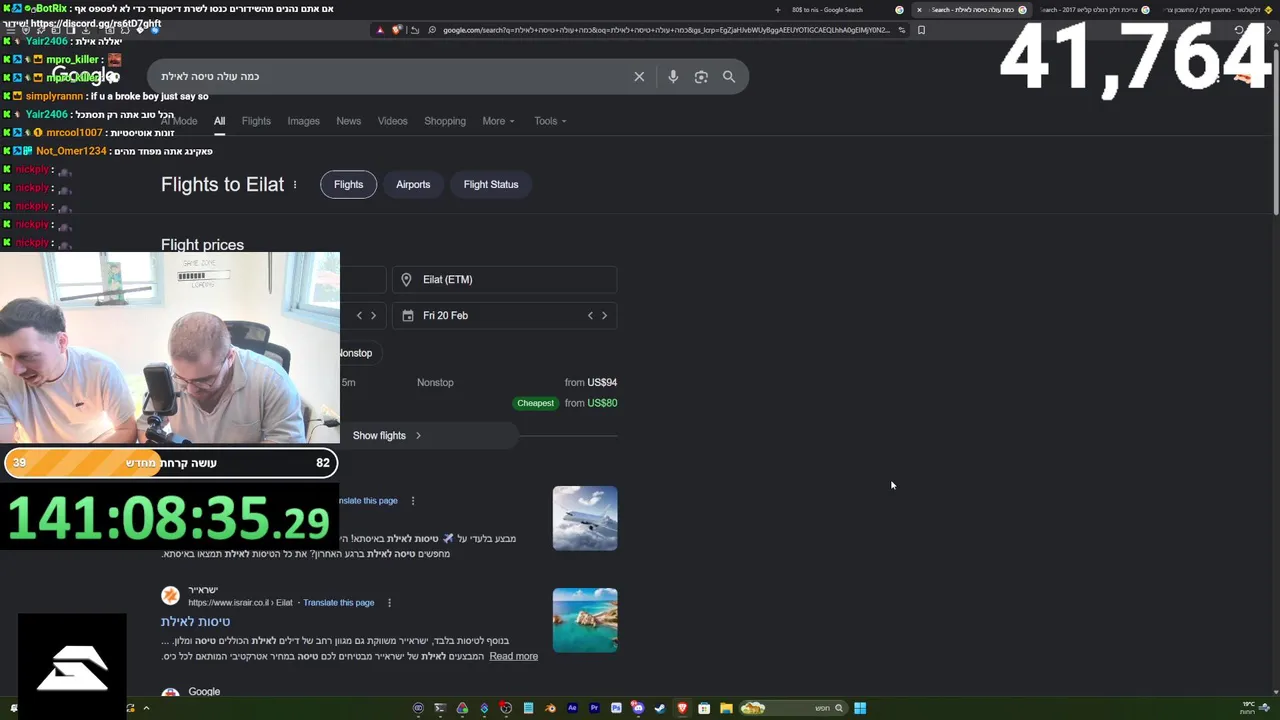Open Notepad from the taskbar
1280x720 pixels.
pos(528,708)
